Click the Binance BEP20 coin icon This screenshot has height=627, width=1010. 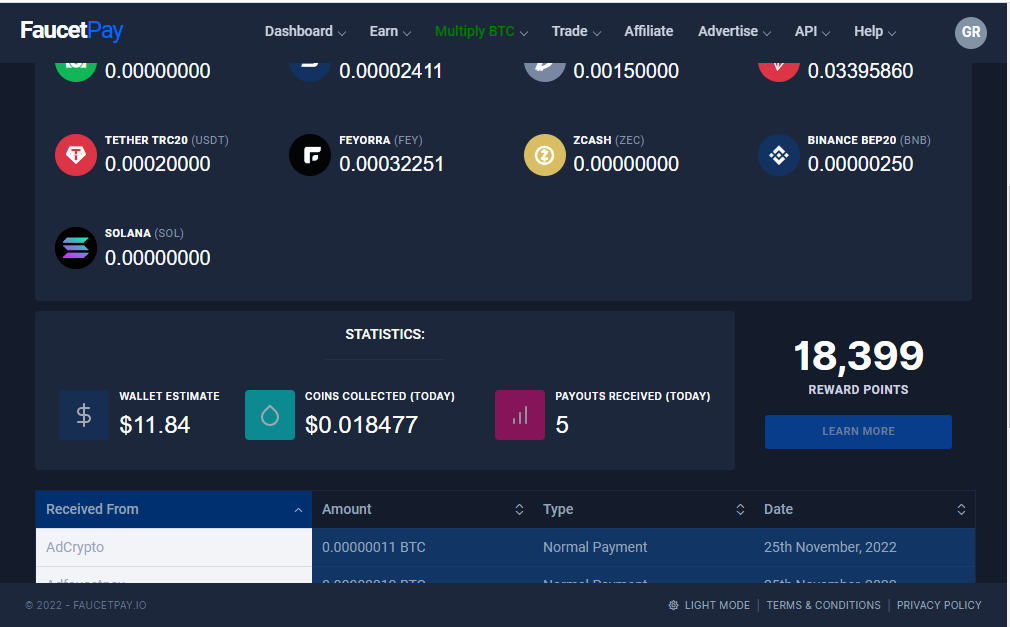(x=779, y=155)
